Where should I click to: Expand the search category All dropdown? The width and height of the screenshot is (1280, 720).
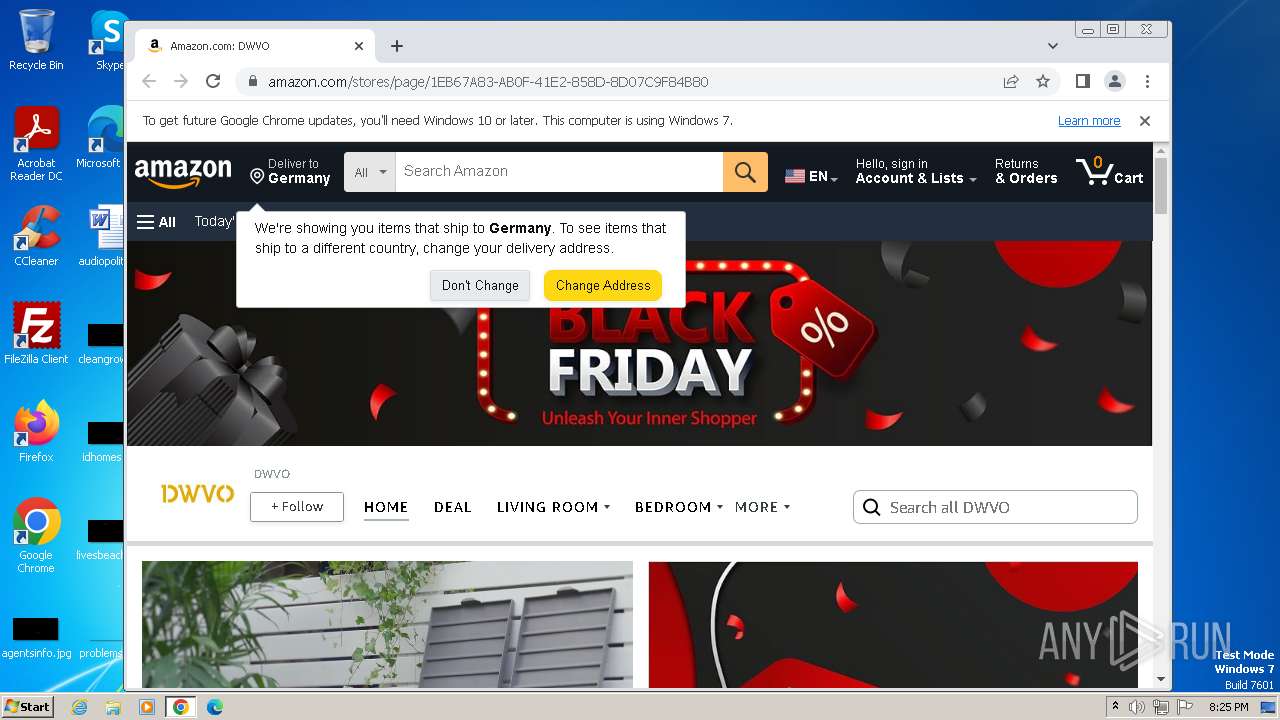click(370, 172)
